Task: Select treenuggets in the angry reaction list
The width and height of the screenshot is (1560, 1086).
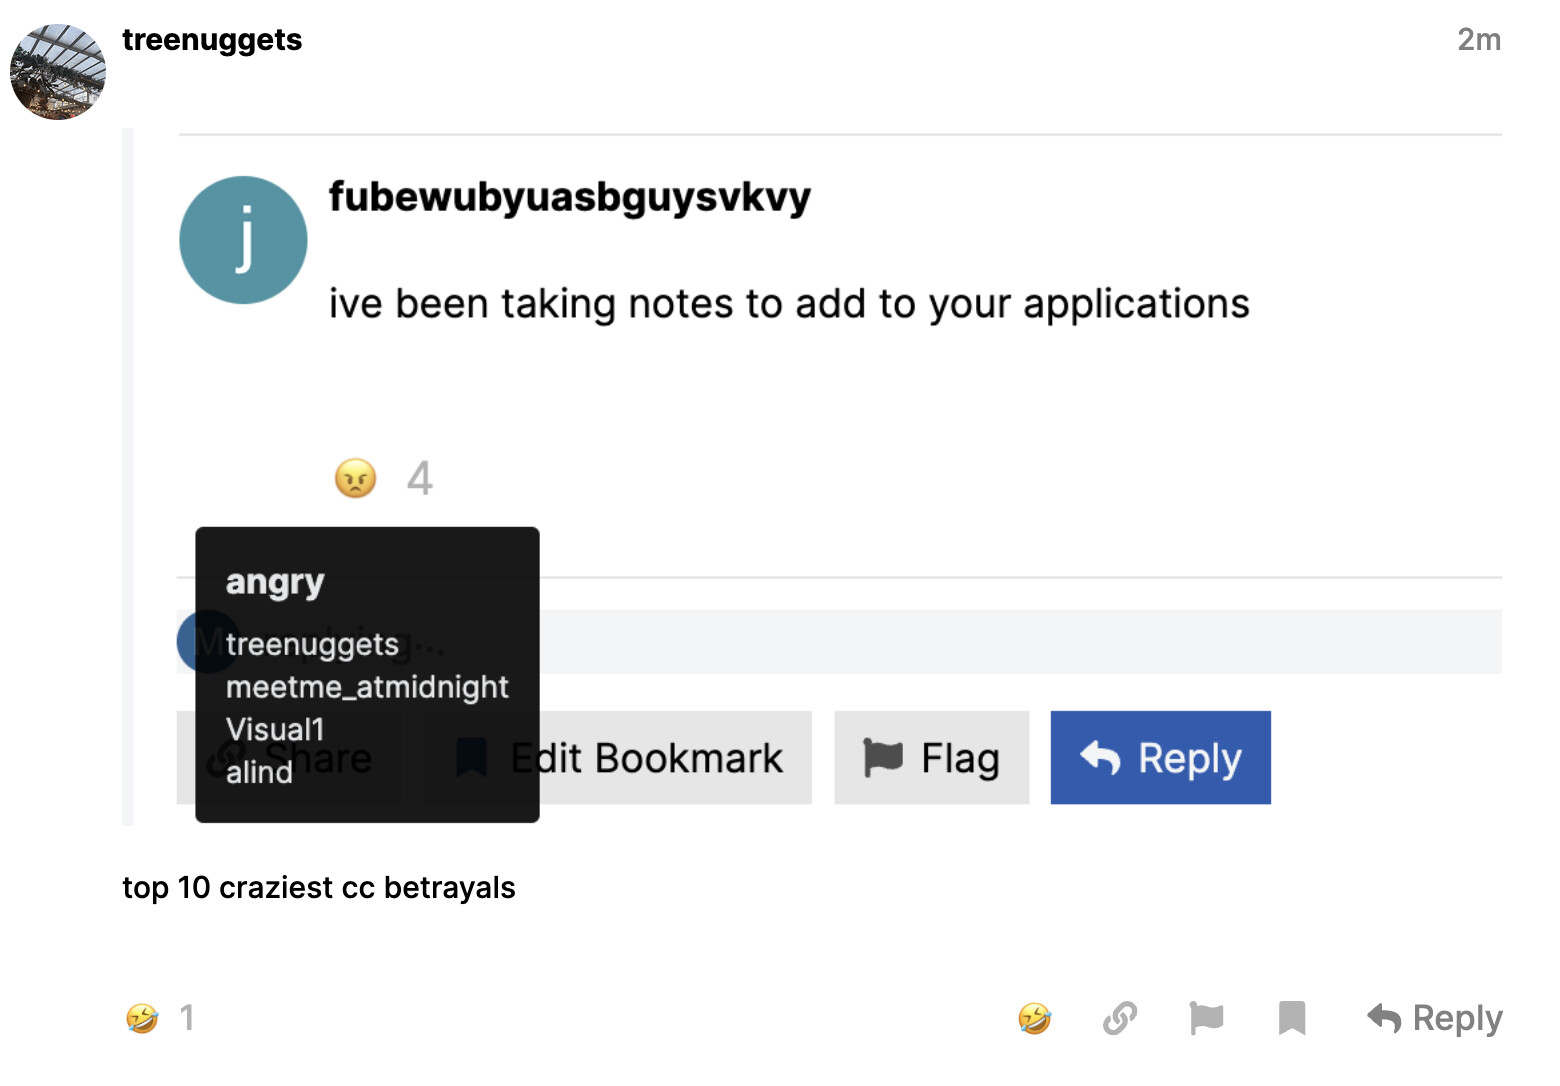Action: tap(312, 644)
